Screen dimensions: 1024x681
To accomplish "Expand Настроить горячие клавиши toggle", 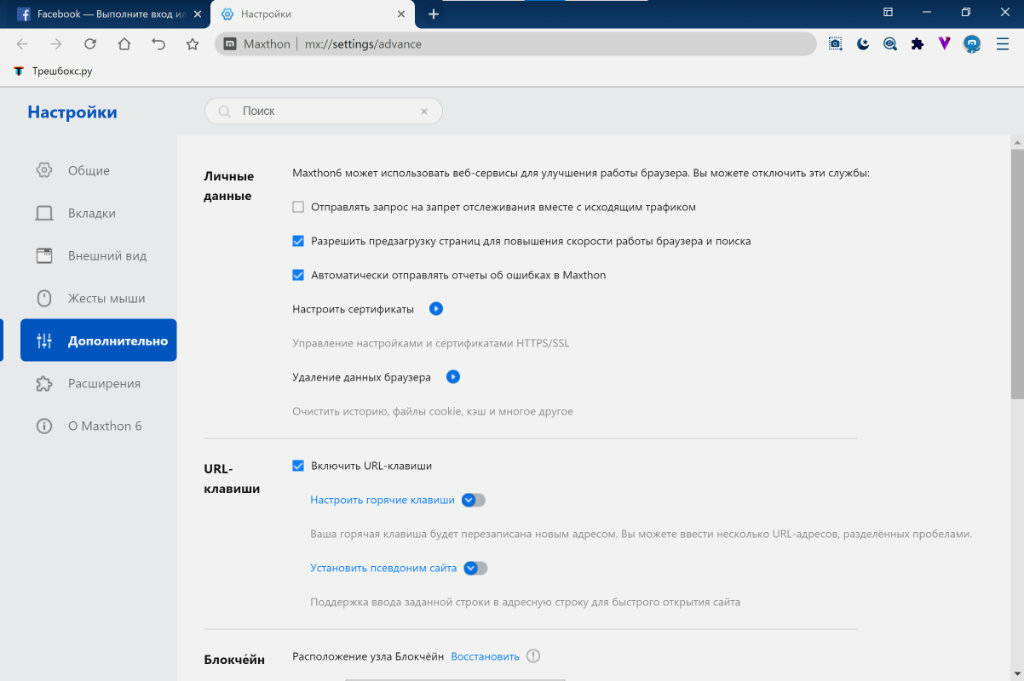I will pyautogui.click(x=473, y=500).
